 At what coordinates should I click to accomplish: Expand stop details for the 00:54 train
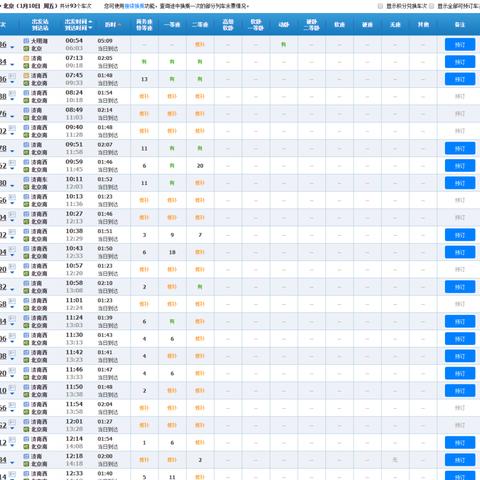coord(12,48)
